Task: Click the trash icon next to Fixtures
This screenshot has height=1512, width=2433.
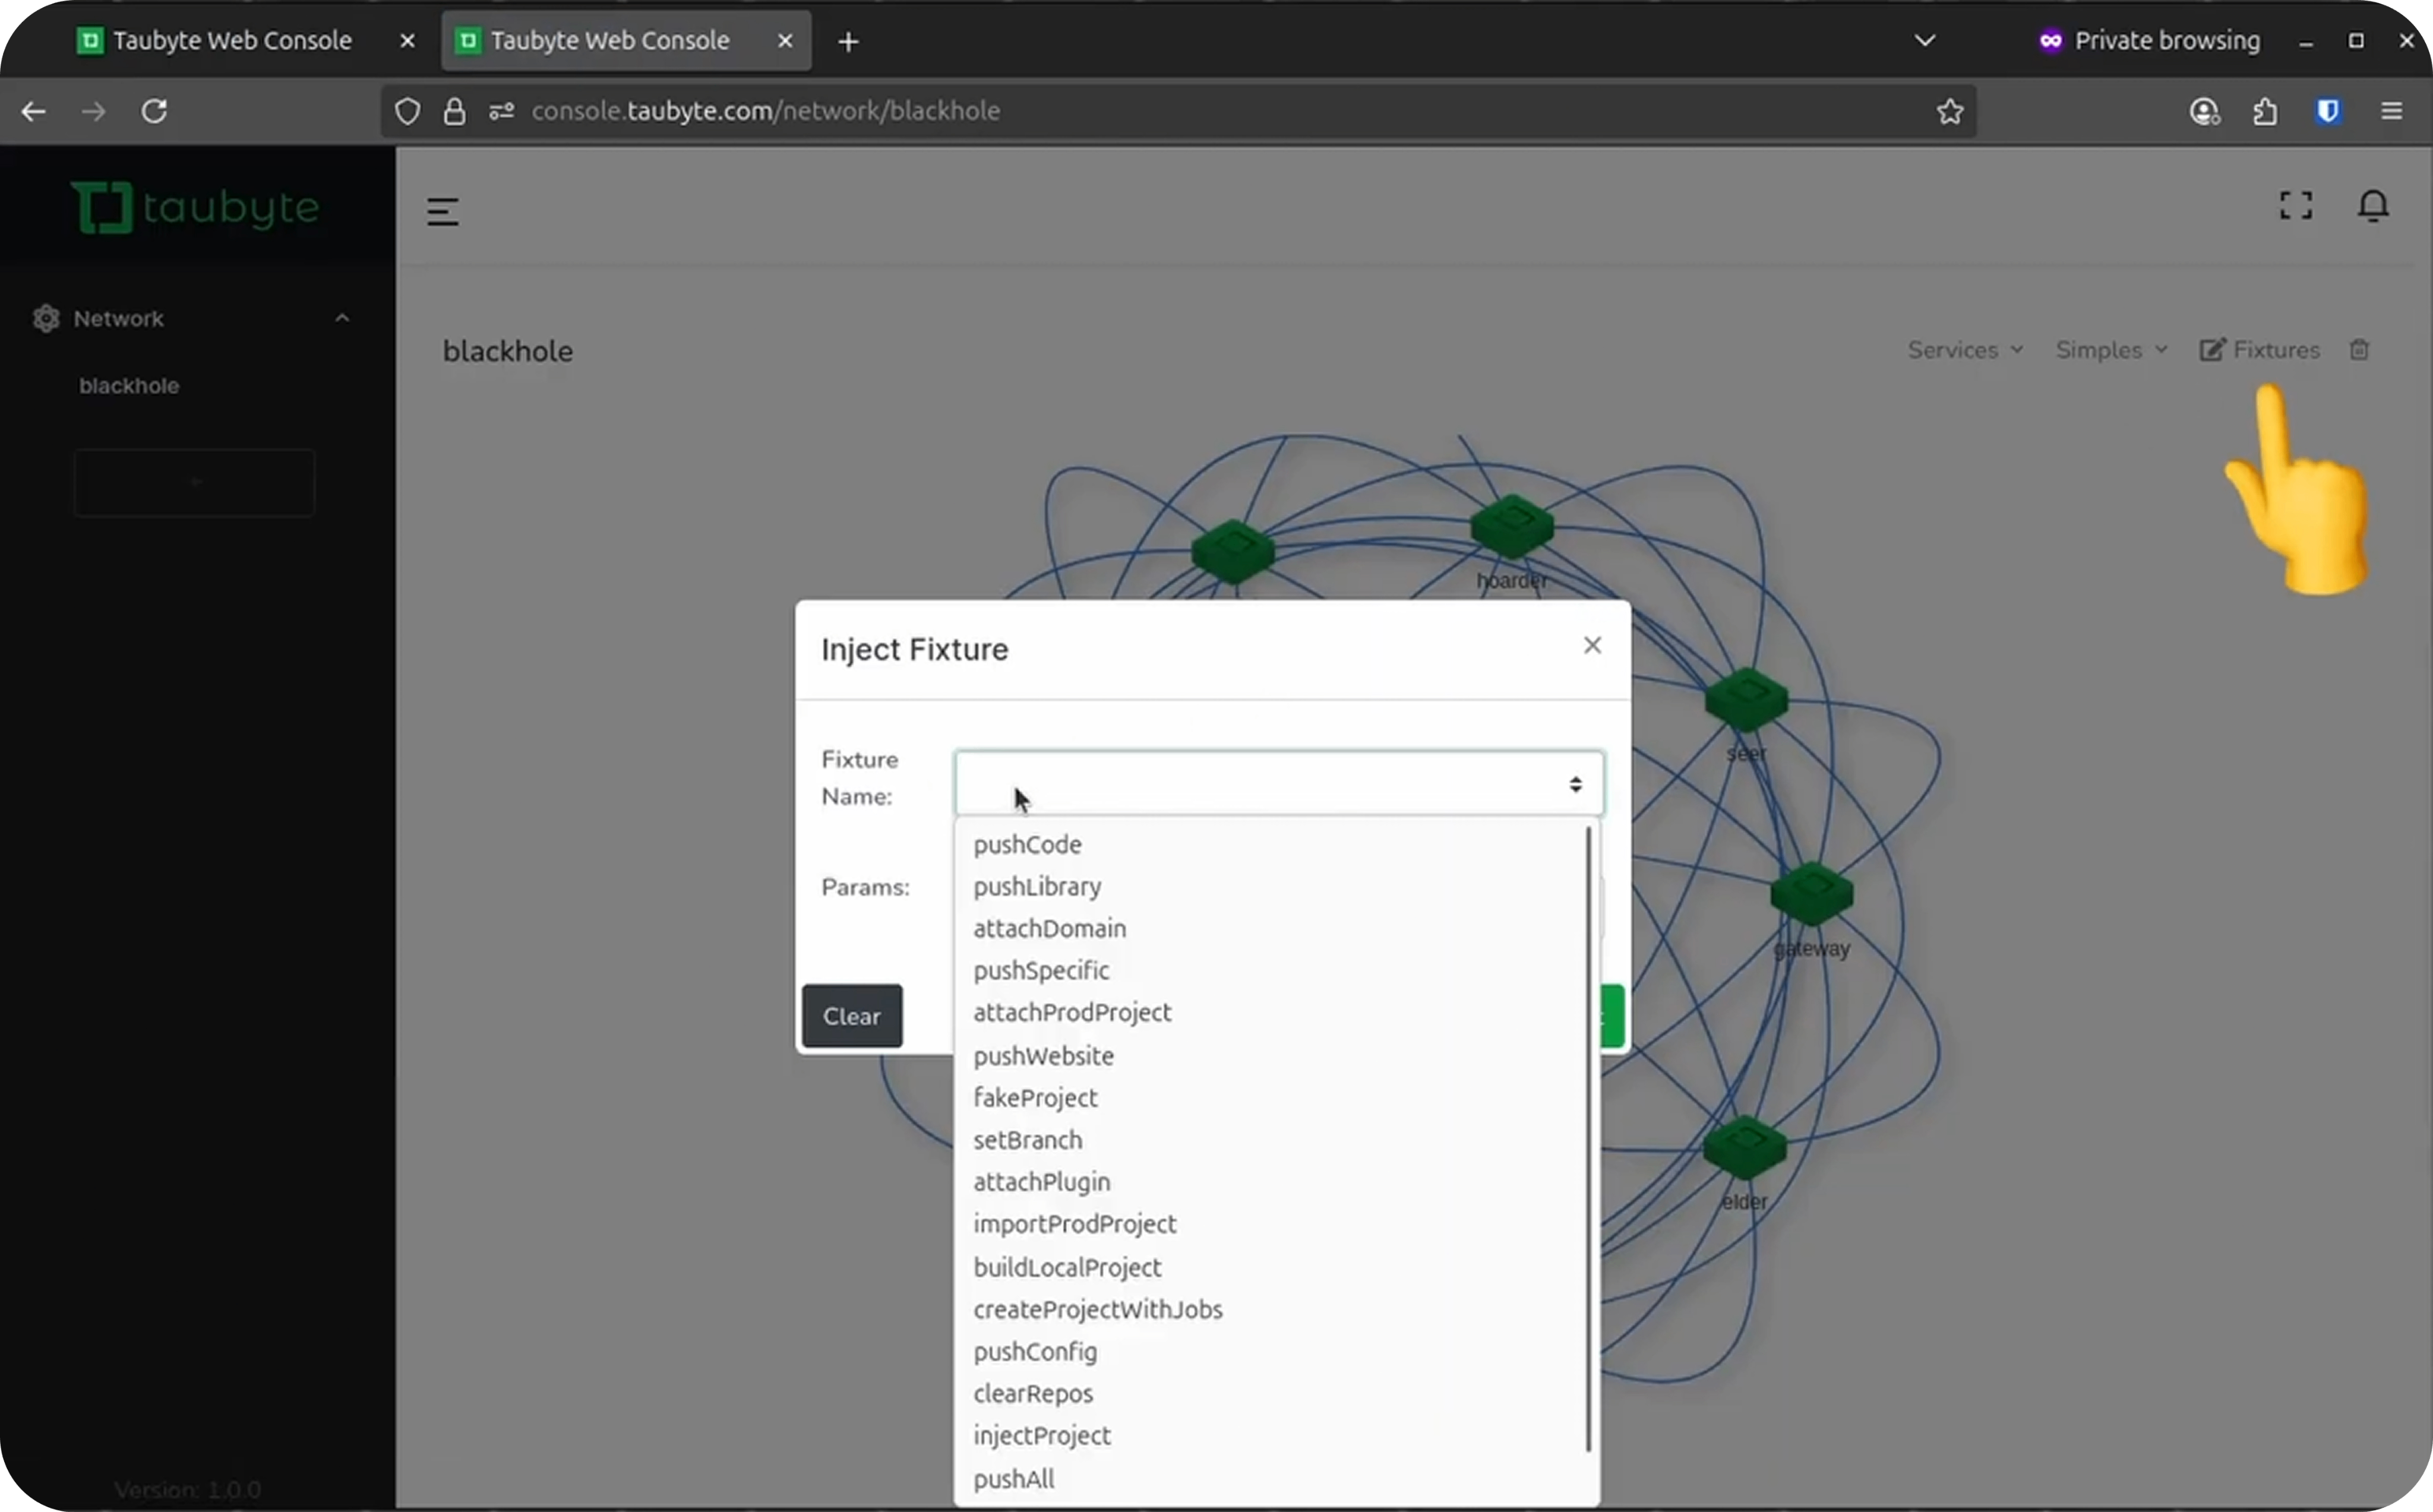Action: point(2359,350)
